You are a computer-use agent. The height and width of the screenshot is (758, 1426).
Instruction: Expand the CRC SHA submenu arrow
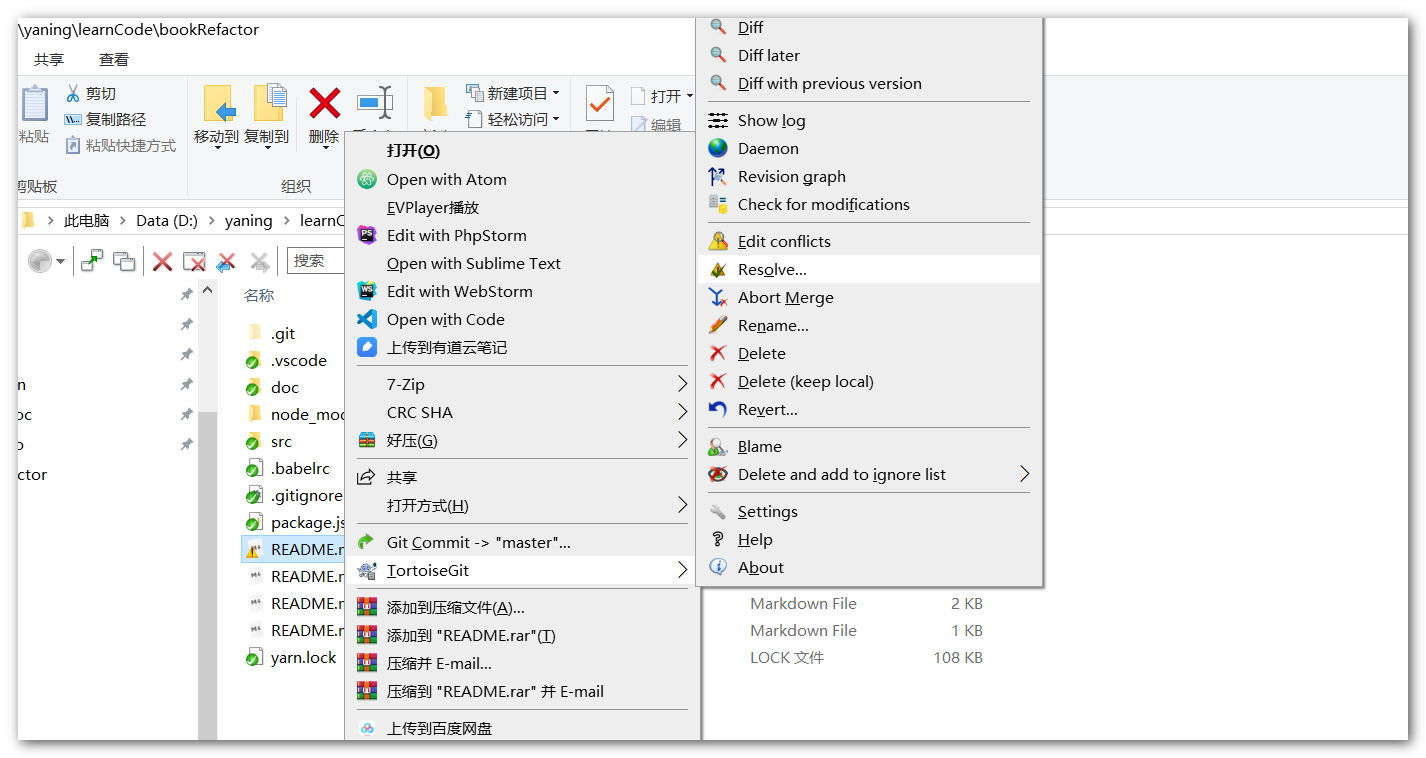pos(682,412)
